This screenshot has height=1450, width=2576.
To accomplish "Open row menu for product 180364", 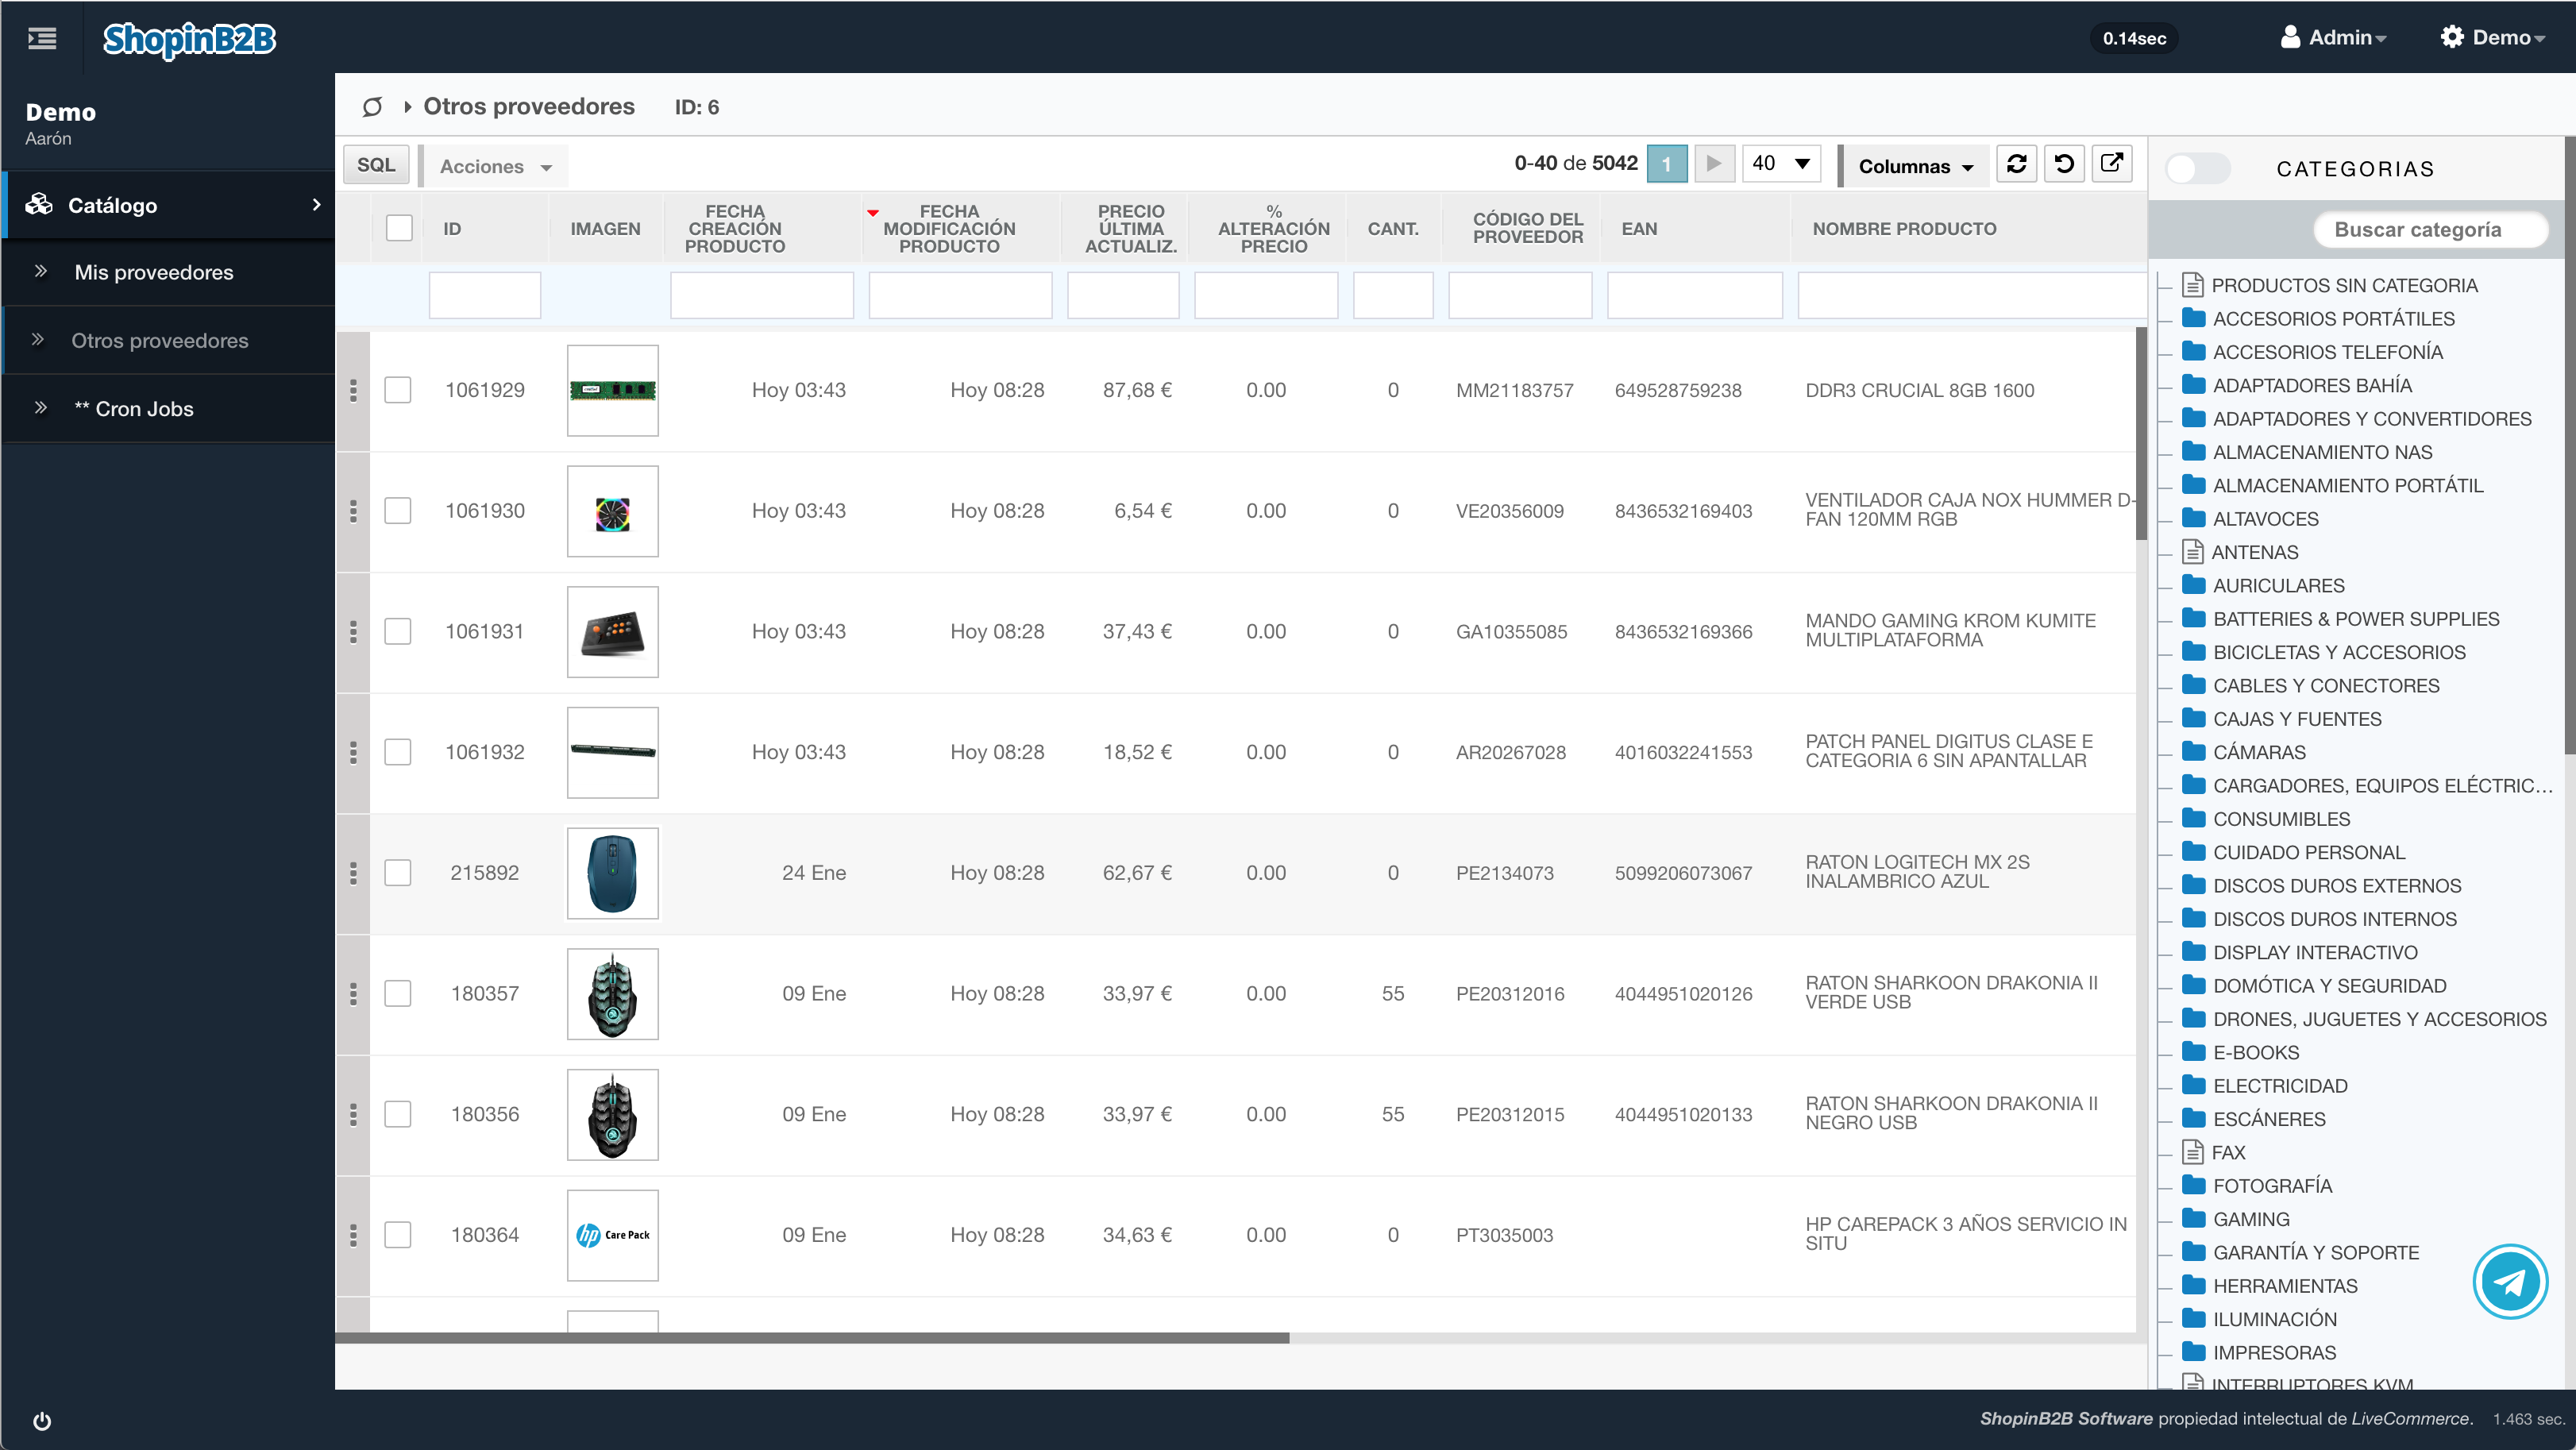I will (x=353, y=1235).
